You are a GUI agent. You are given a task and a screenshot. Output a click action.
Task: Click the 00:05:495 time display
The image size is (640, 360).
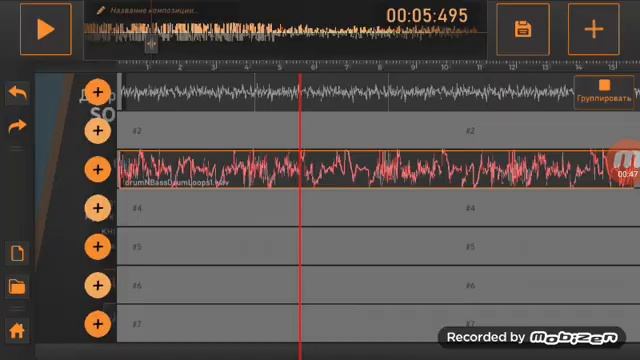427,16
